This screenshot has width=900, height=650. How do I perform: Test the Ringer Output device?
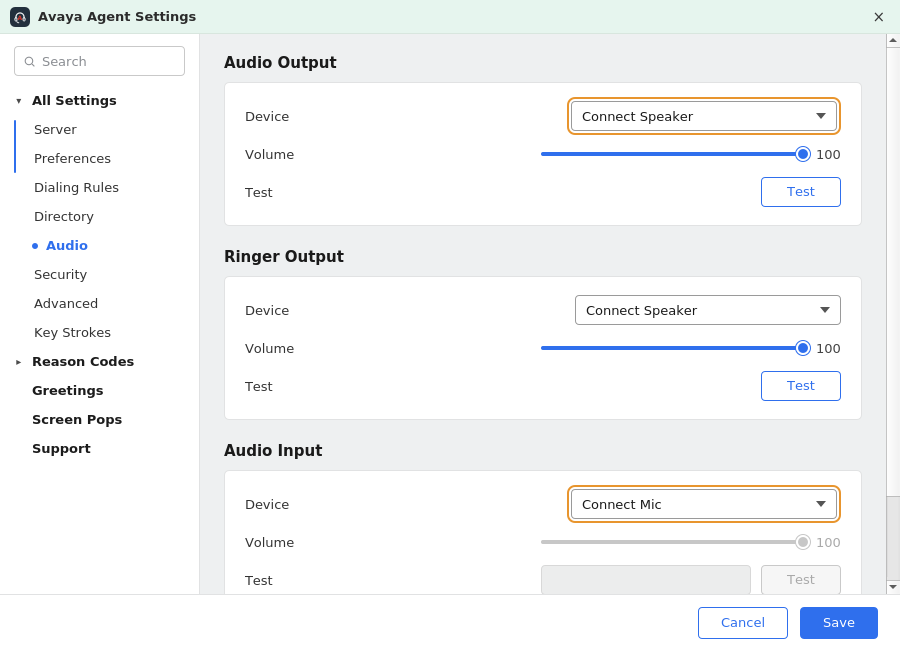(801, 386)
